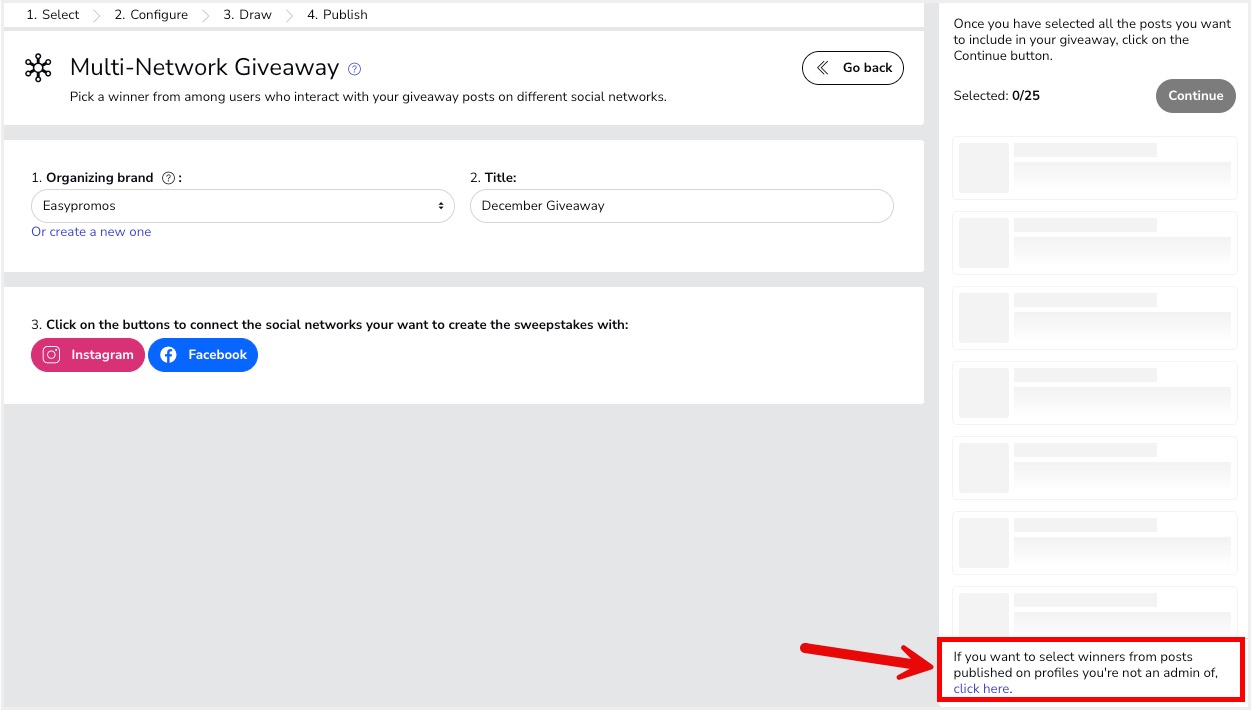The width and height of the screenshot is (1251, 711).
Task: Expand the Organizing brand dropdown
Action: [242, 206]
